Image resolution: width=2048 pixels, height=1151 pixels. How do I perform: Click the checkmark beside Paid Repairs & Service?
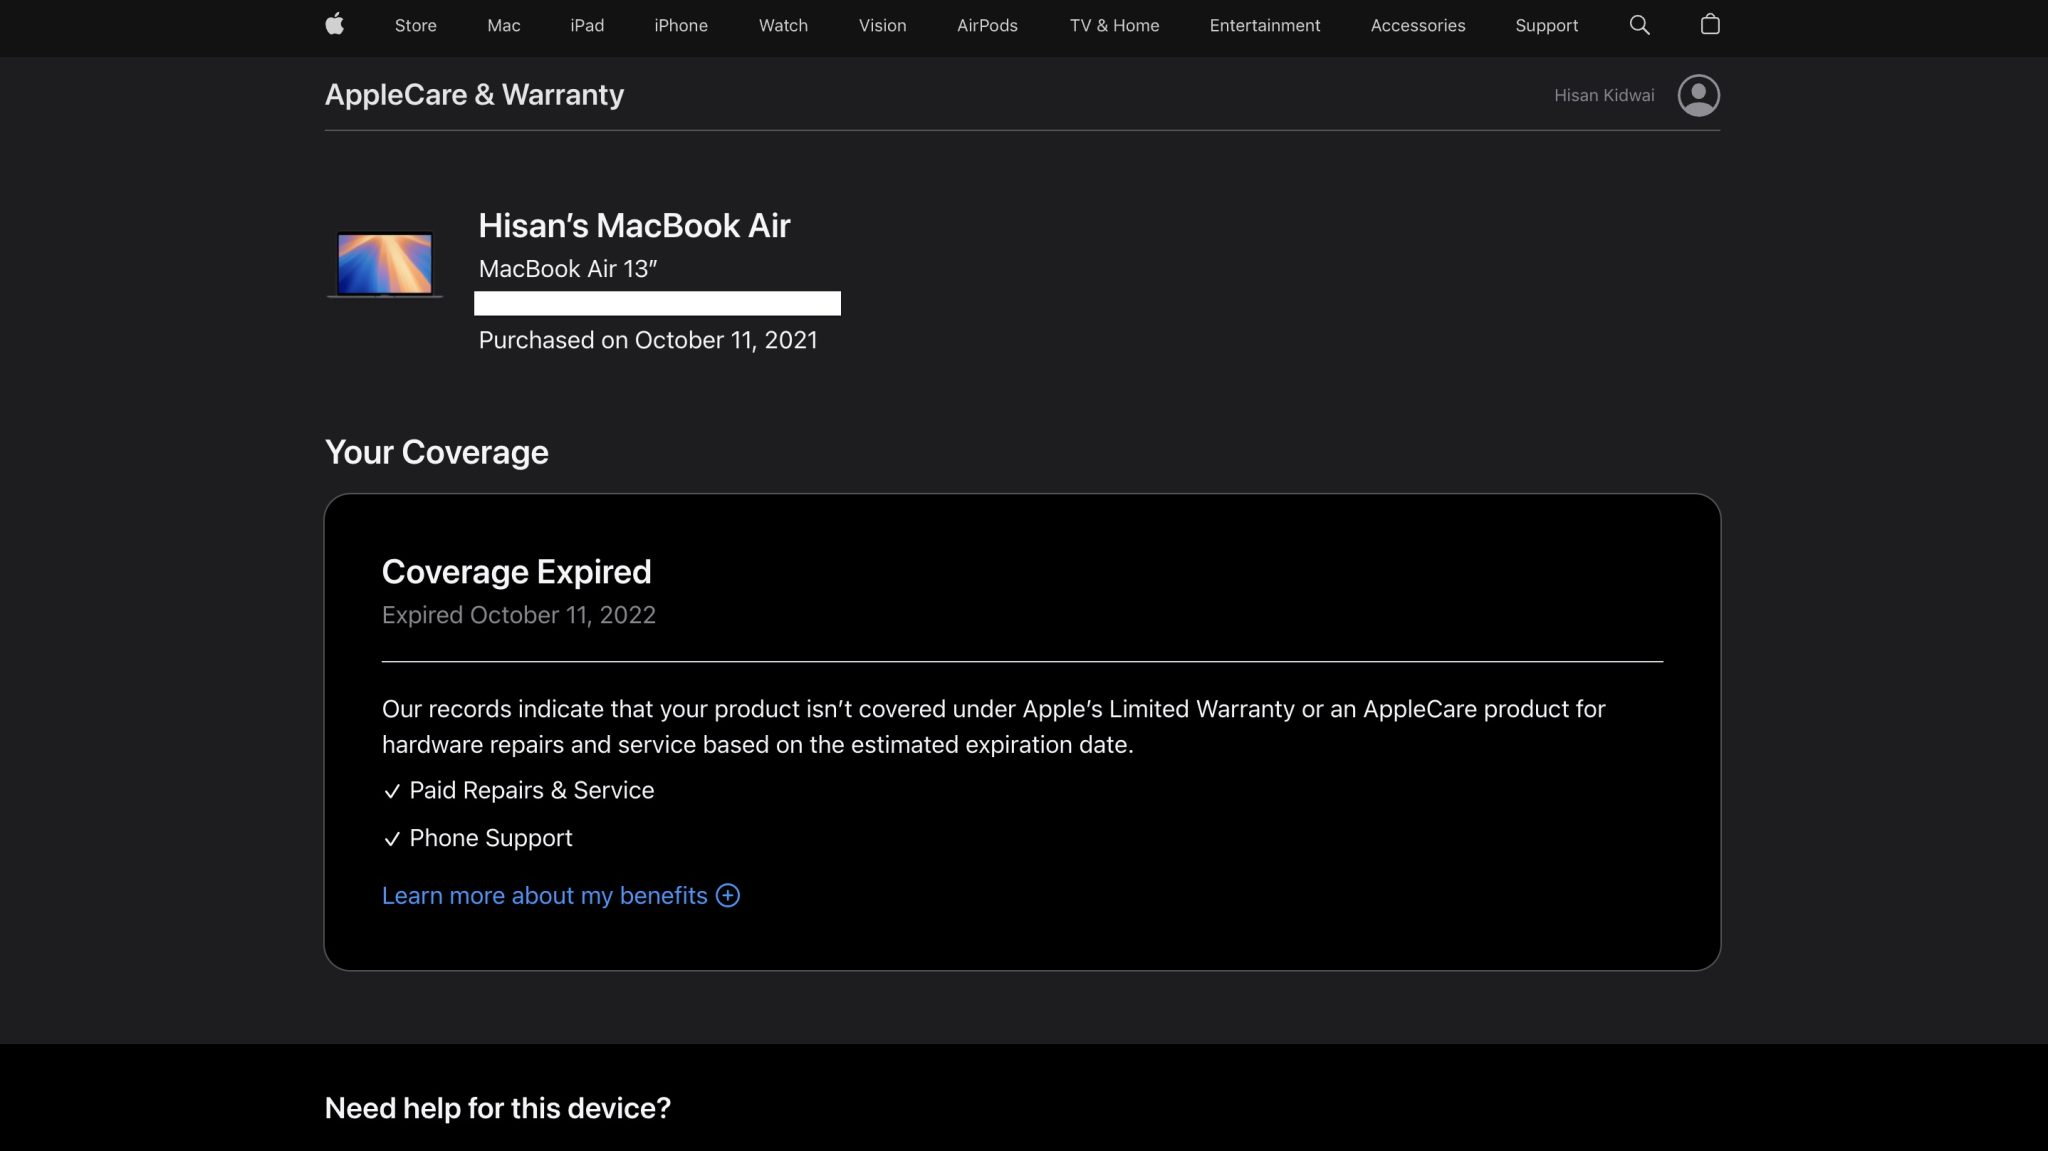(391, 791)
